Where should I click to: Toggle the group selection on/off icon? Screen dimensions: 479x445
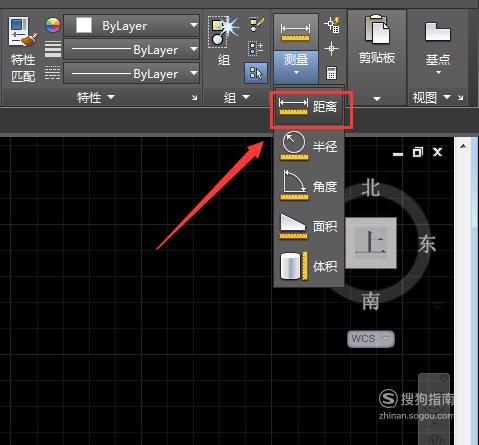(x=256, y=73)
